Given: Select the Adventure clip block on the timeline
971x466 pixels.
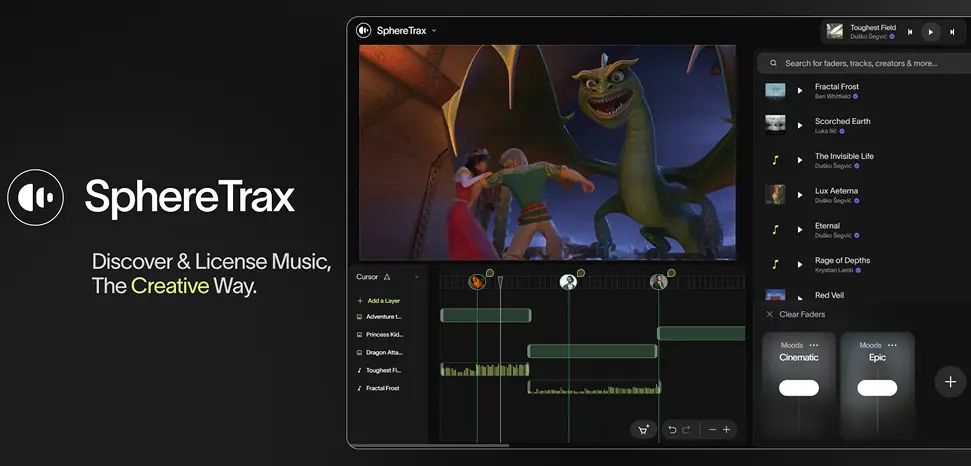Looking at the screenshot, I should [486, 315].
